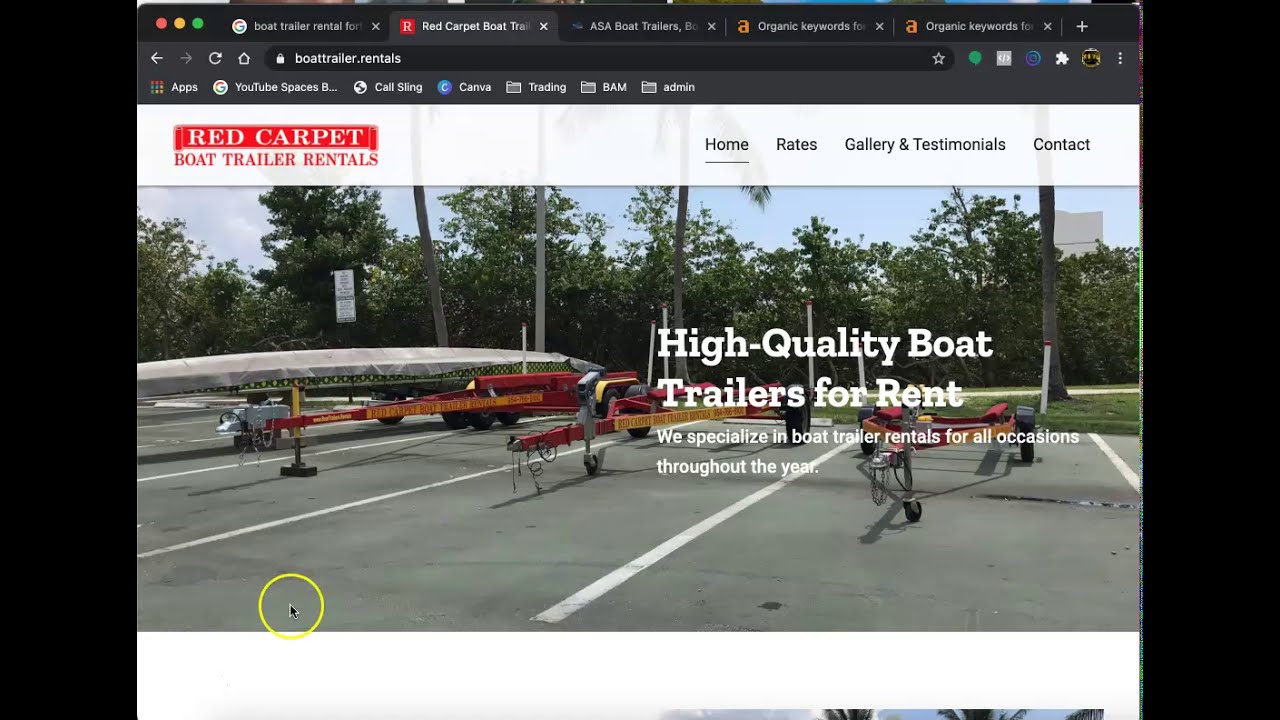Open the code-bracket extension icon
The image size is (1280, 720).
pos(1004,58)
